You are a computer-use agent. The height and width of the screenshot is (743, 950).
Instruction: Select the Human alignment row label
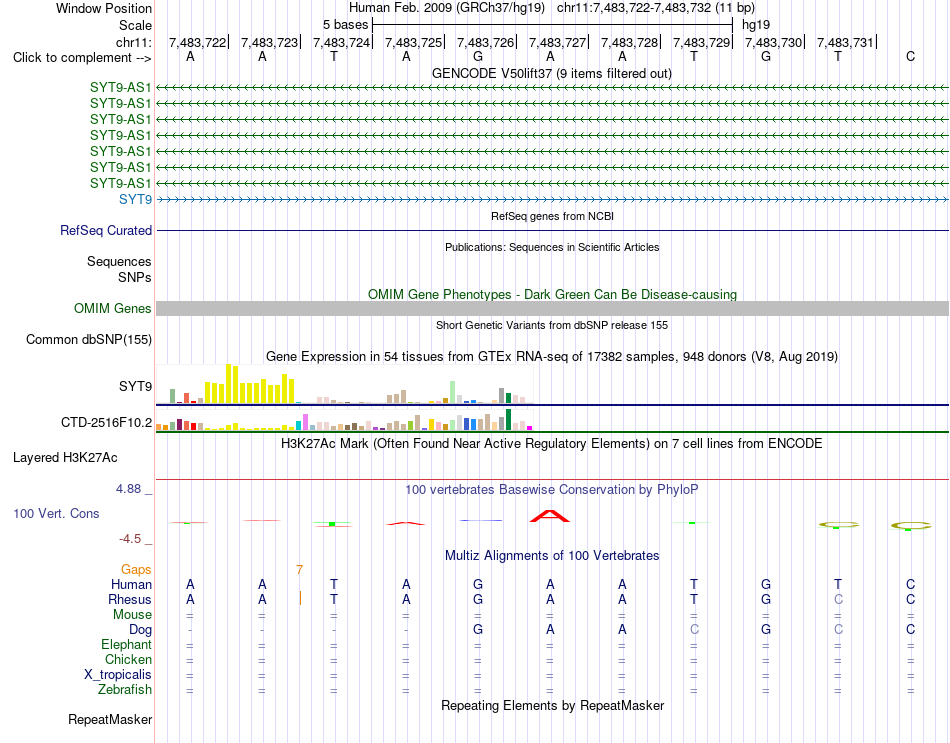pos(131,584)
